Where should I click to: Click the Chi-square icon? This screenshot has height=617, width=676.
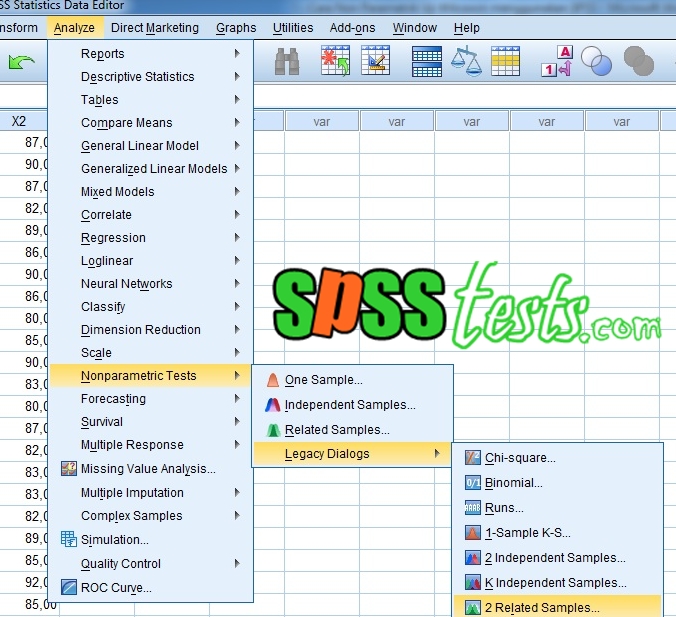(473, 457)
